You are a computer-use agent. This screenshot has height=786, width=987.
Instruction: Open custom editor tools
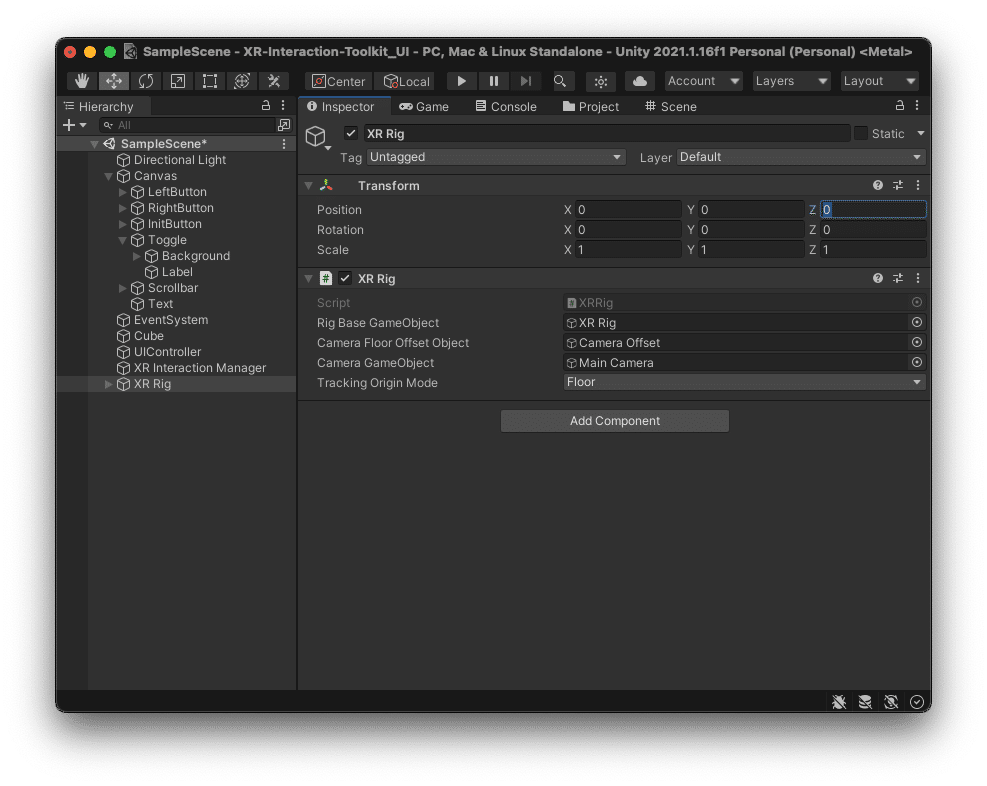tap(274, 81)
